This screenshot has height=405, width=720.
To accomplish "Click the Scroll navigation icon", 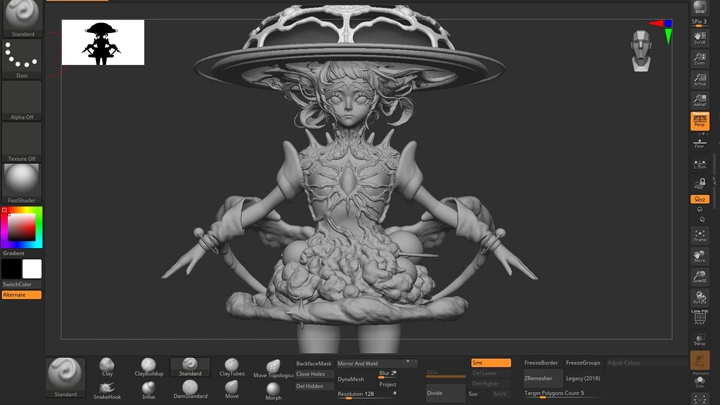I will coord(699,38).
